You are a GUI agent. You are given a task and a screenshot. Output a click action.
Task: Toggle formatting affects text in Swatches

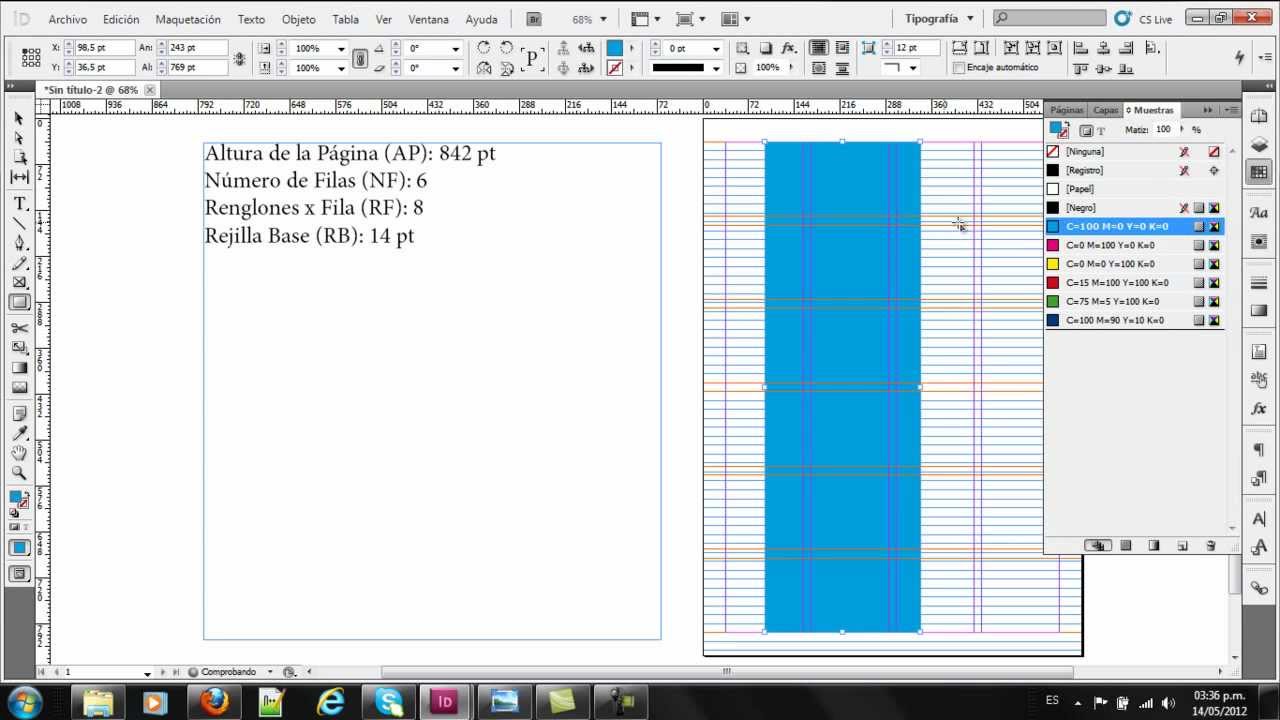pyautogui.click(x=1101, y=131)
